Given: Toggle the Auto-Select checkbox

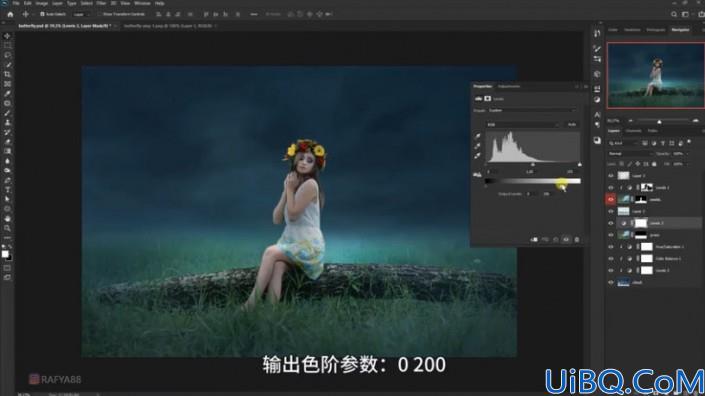Looking at the screenshot, I should click(42, 14).
